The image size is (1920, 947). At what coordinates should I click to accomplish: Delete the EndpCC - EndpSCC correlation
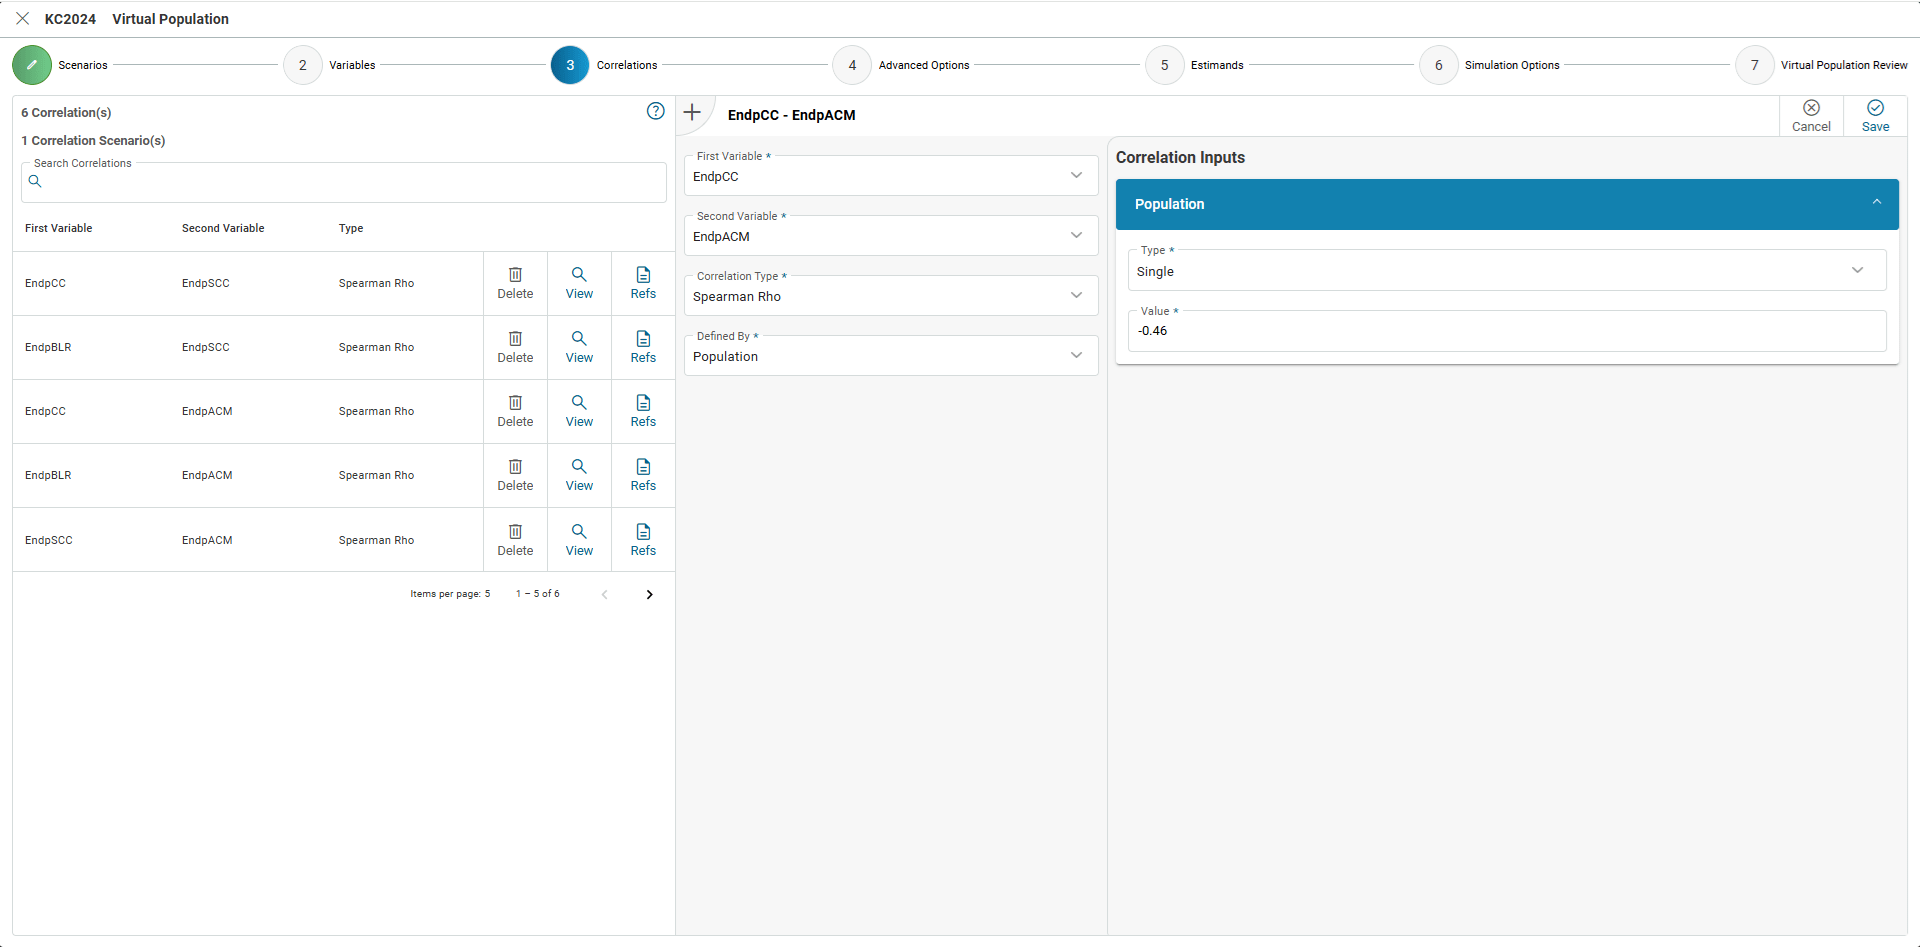pos(515,284)
